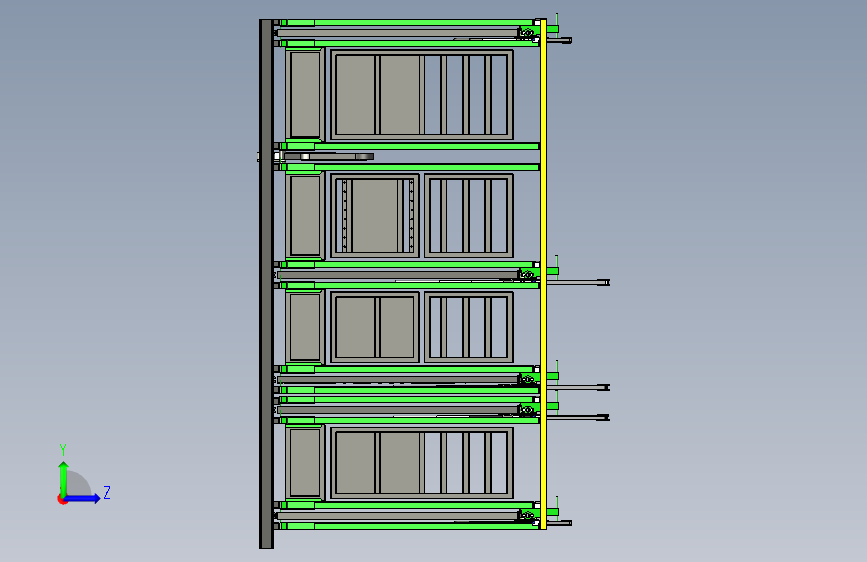Viewport: 867px width, 562px height.
Task: Click the "Z" axis label text
Action: (x=107, y=492)
